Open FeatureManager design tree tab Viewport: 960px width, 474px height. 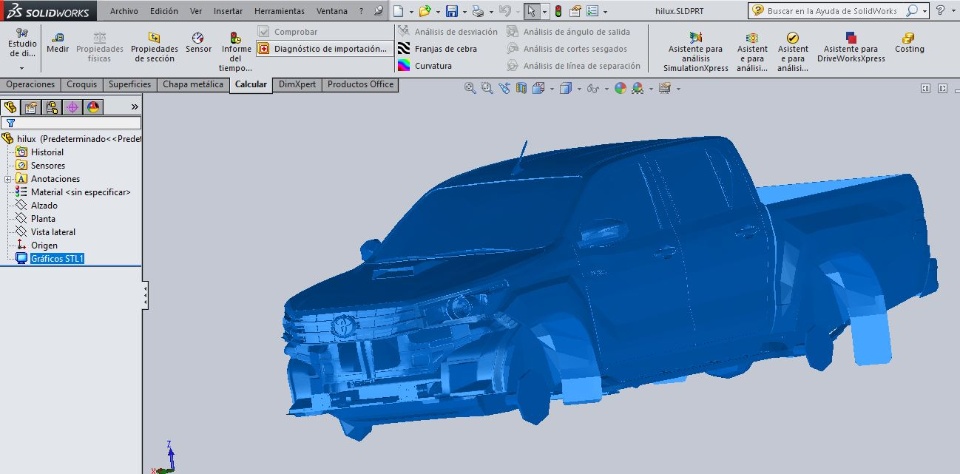click(x=10, y=108)
